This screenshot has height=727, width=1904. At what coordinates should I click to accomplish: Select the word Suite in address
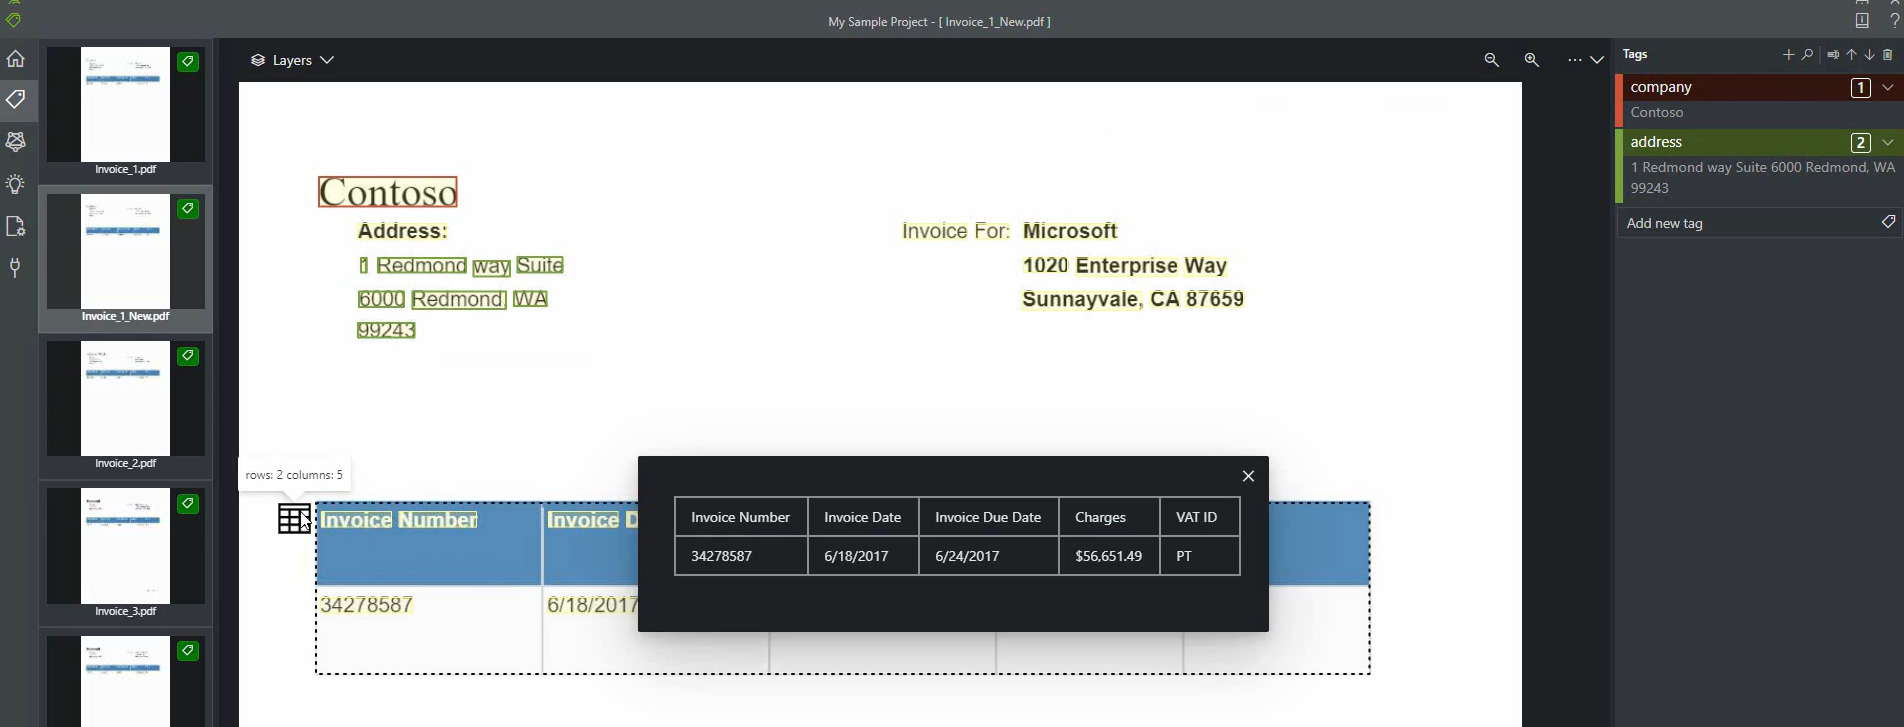(x=540, y=265)
